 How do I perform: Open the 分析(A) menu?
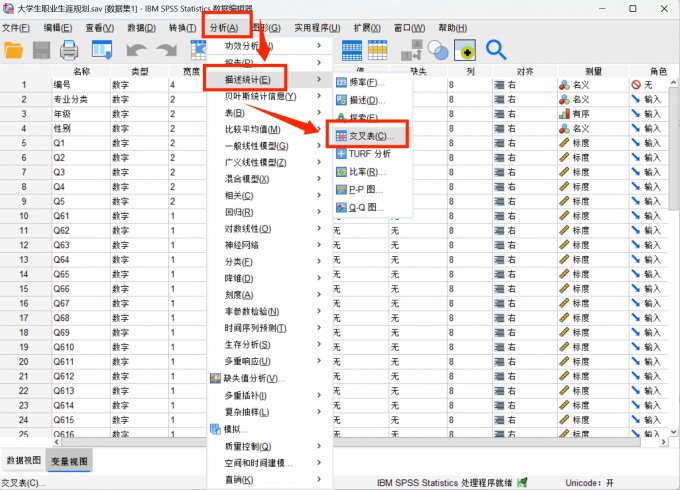pyautogui.click(x=224, y=28)
